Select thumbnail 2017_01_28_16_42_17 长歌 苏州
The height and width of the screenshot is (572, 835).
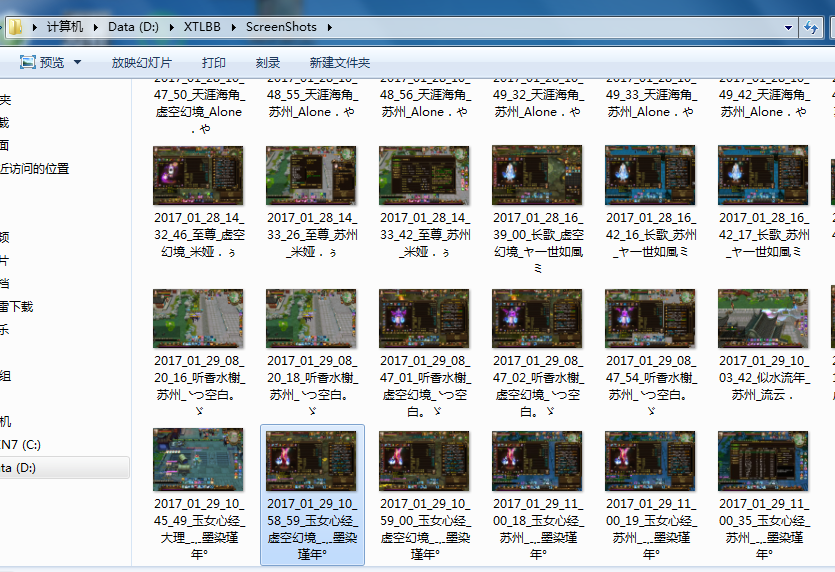763,175
